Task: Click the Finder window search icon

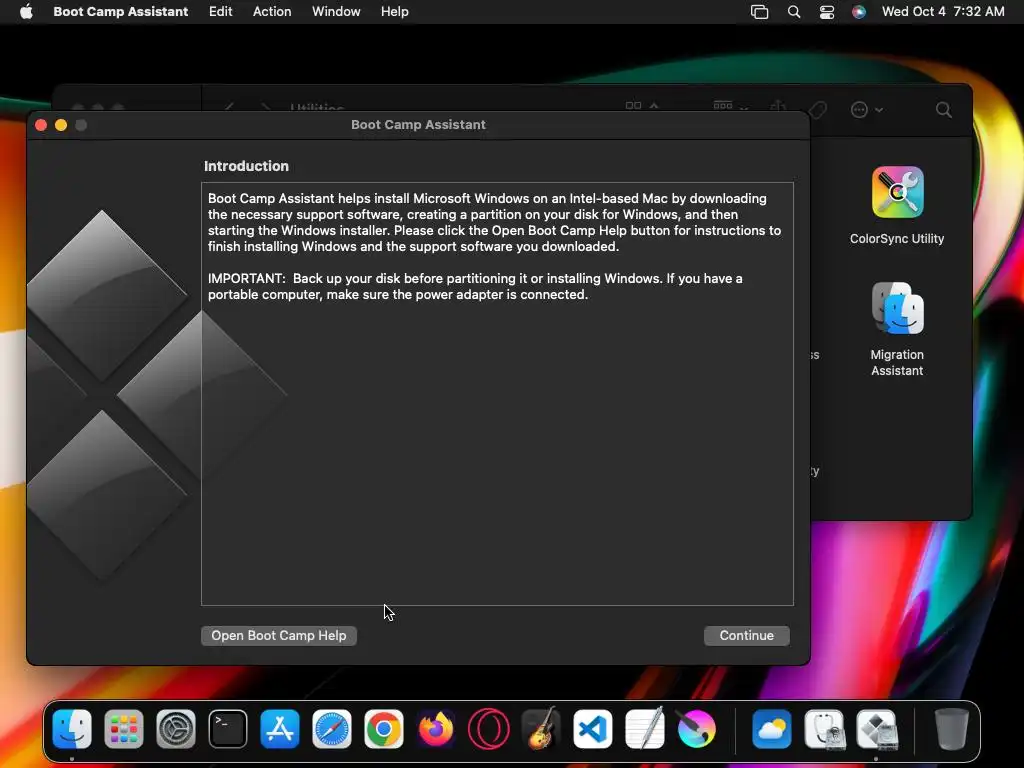Action: coord(944,110)
